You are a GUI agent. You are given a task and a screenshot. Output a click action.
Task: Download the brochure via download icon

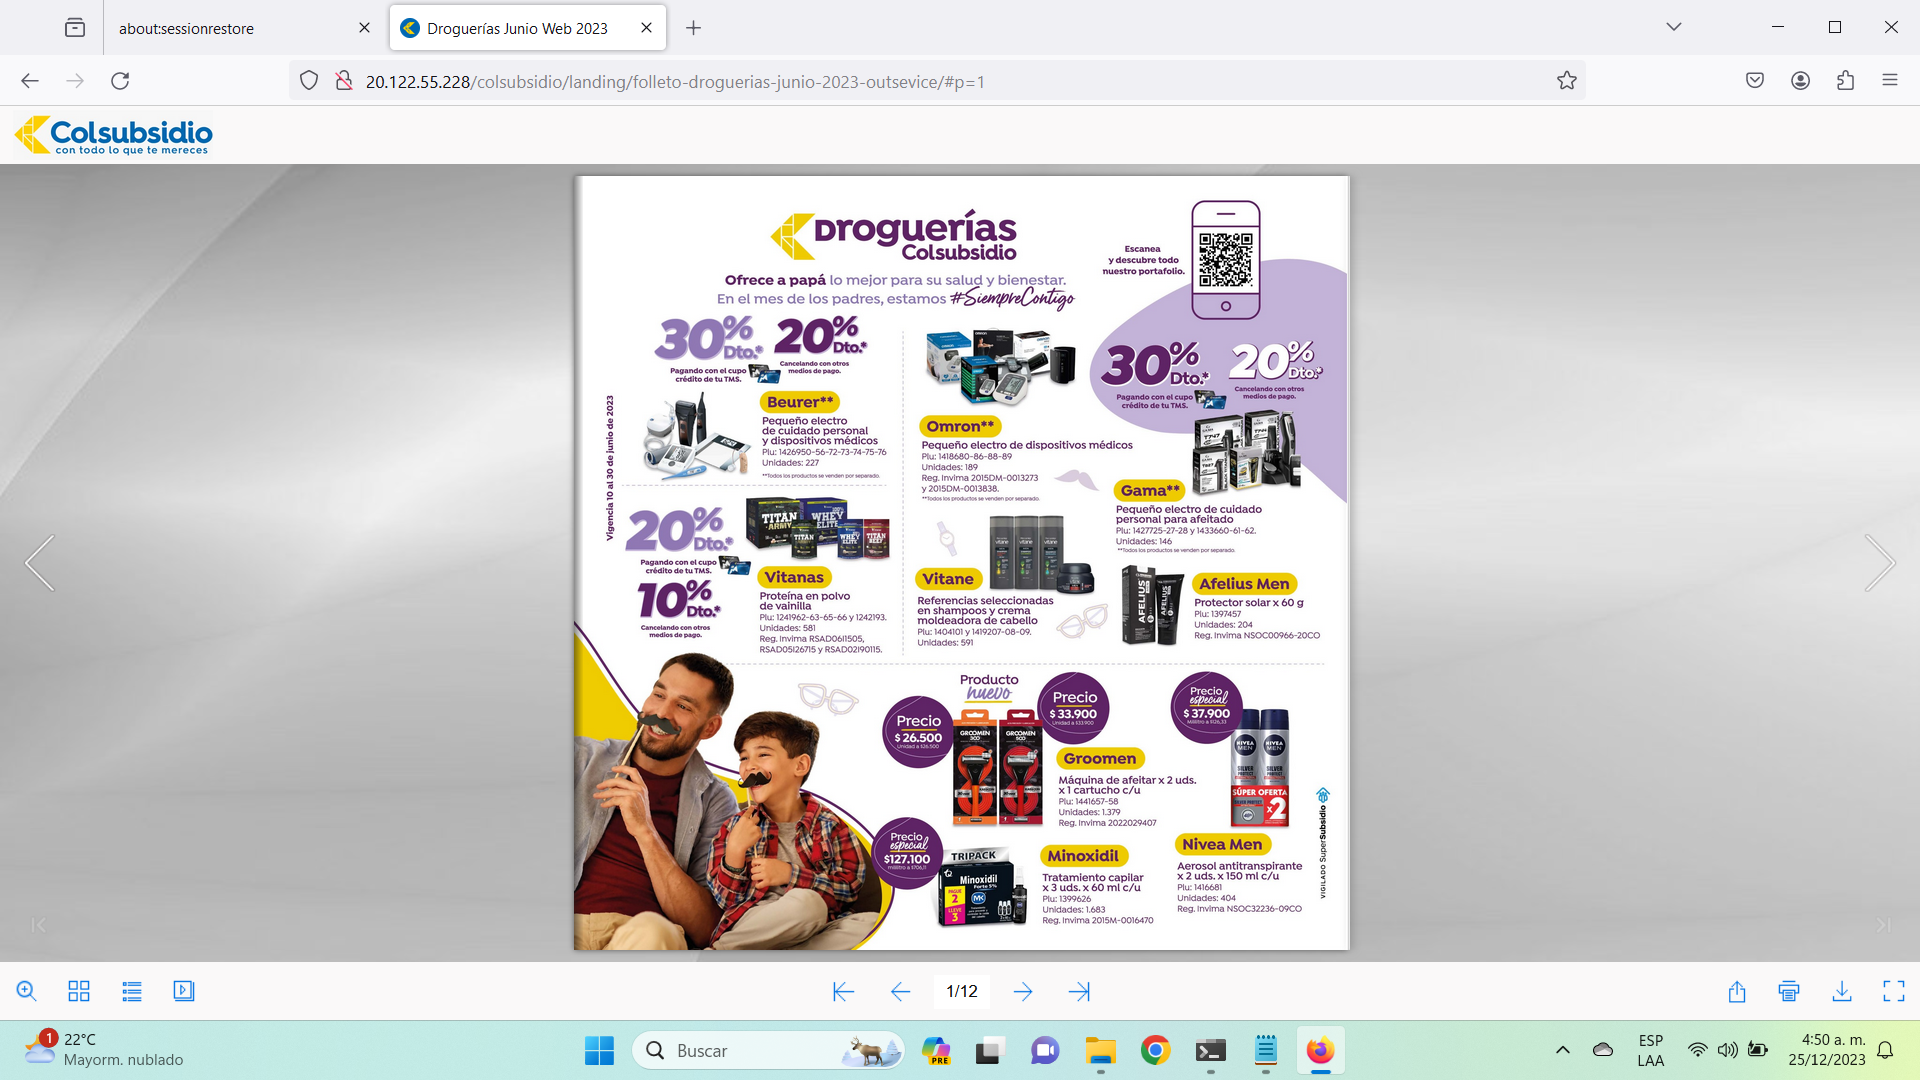pos(1842,991)
